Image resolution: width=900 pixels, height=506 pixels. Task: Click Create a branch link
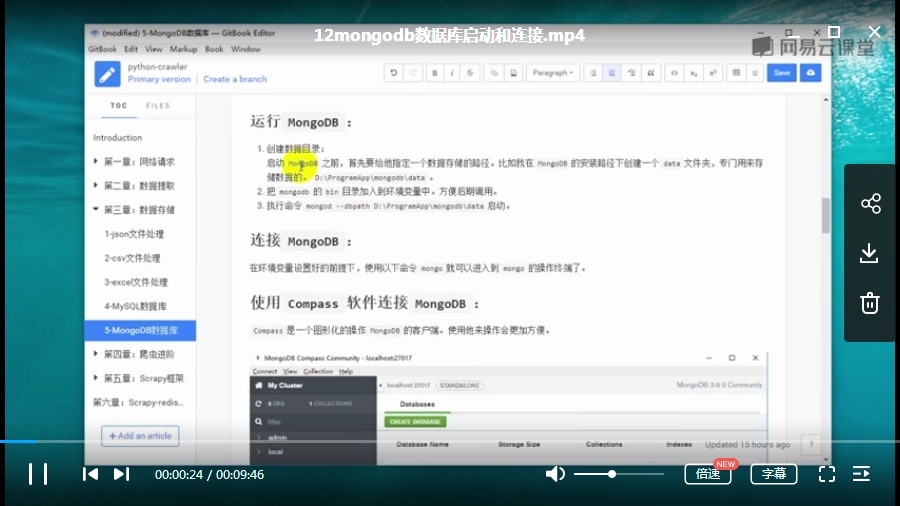point(235,79)
